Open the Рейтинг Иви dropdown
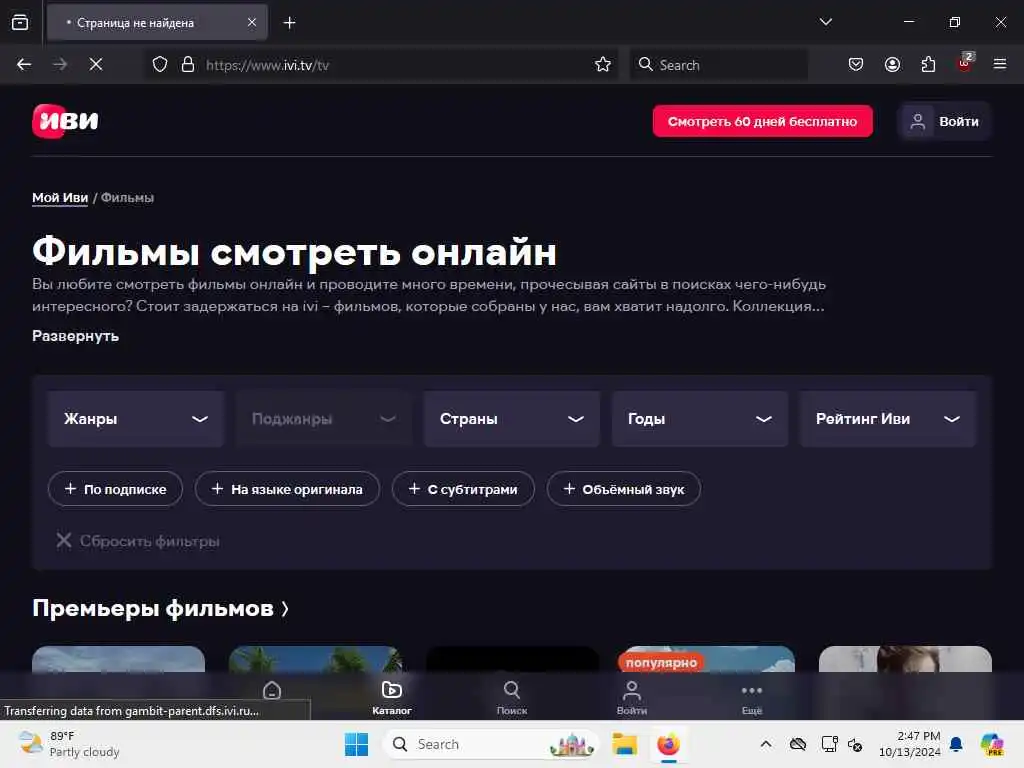1024x768 pixels. coord(888,419)
